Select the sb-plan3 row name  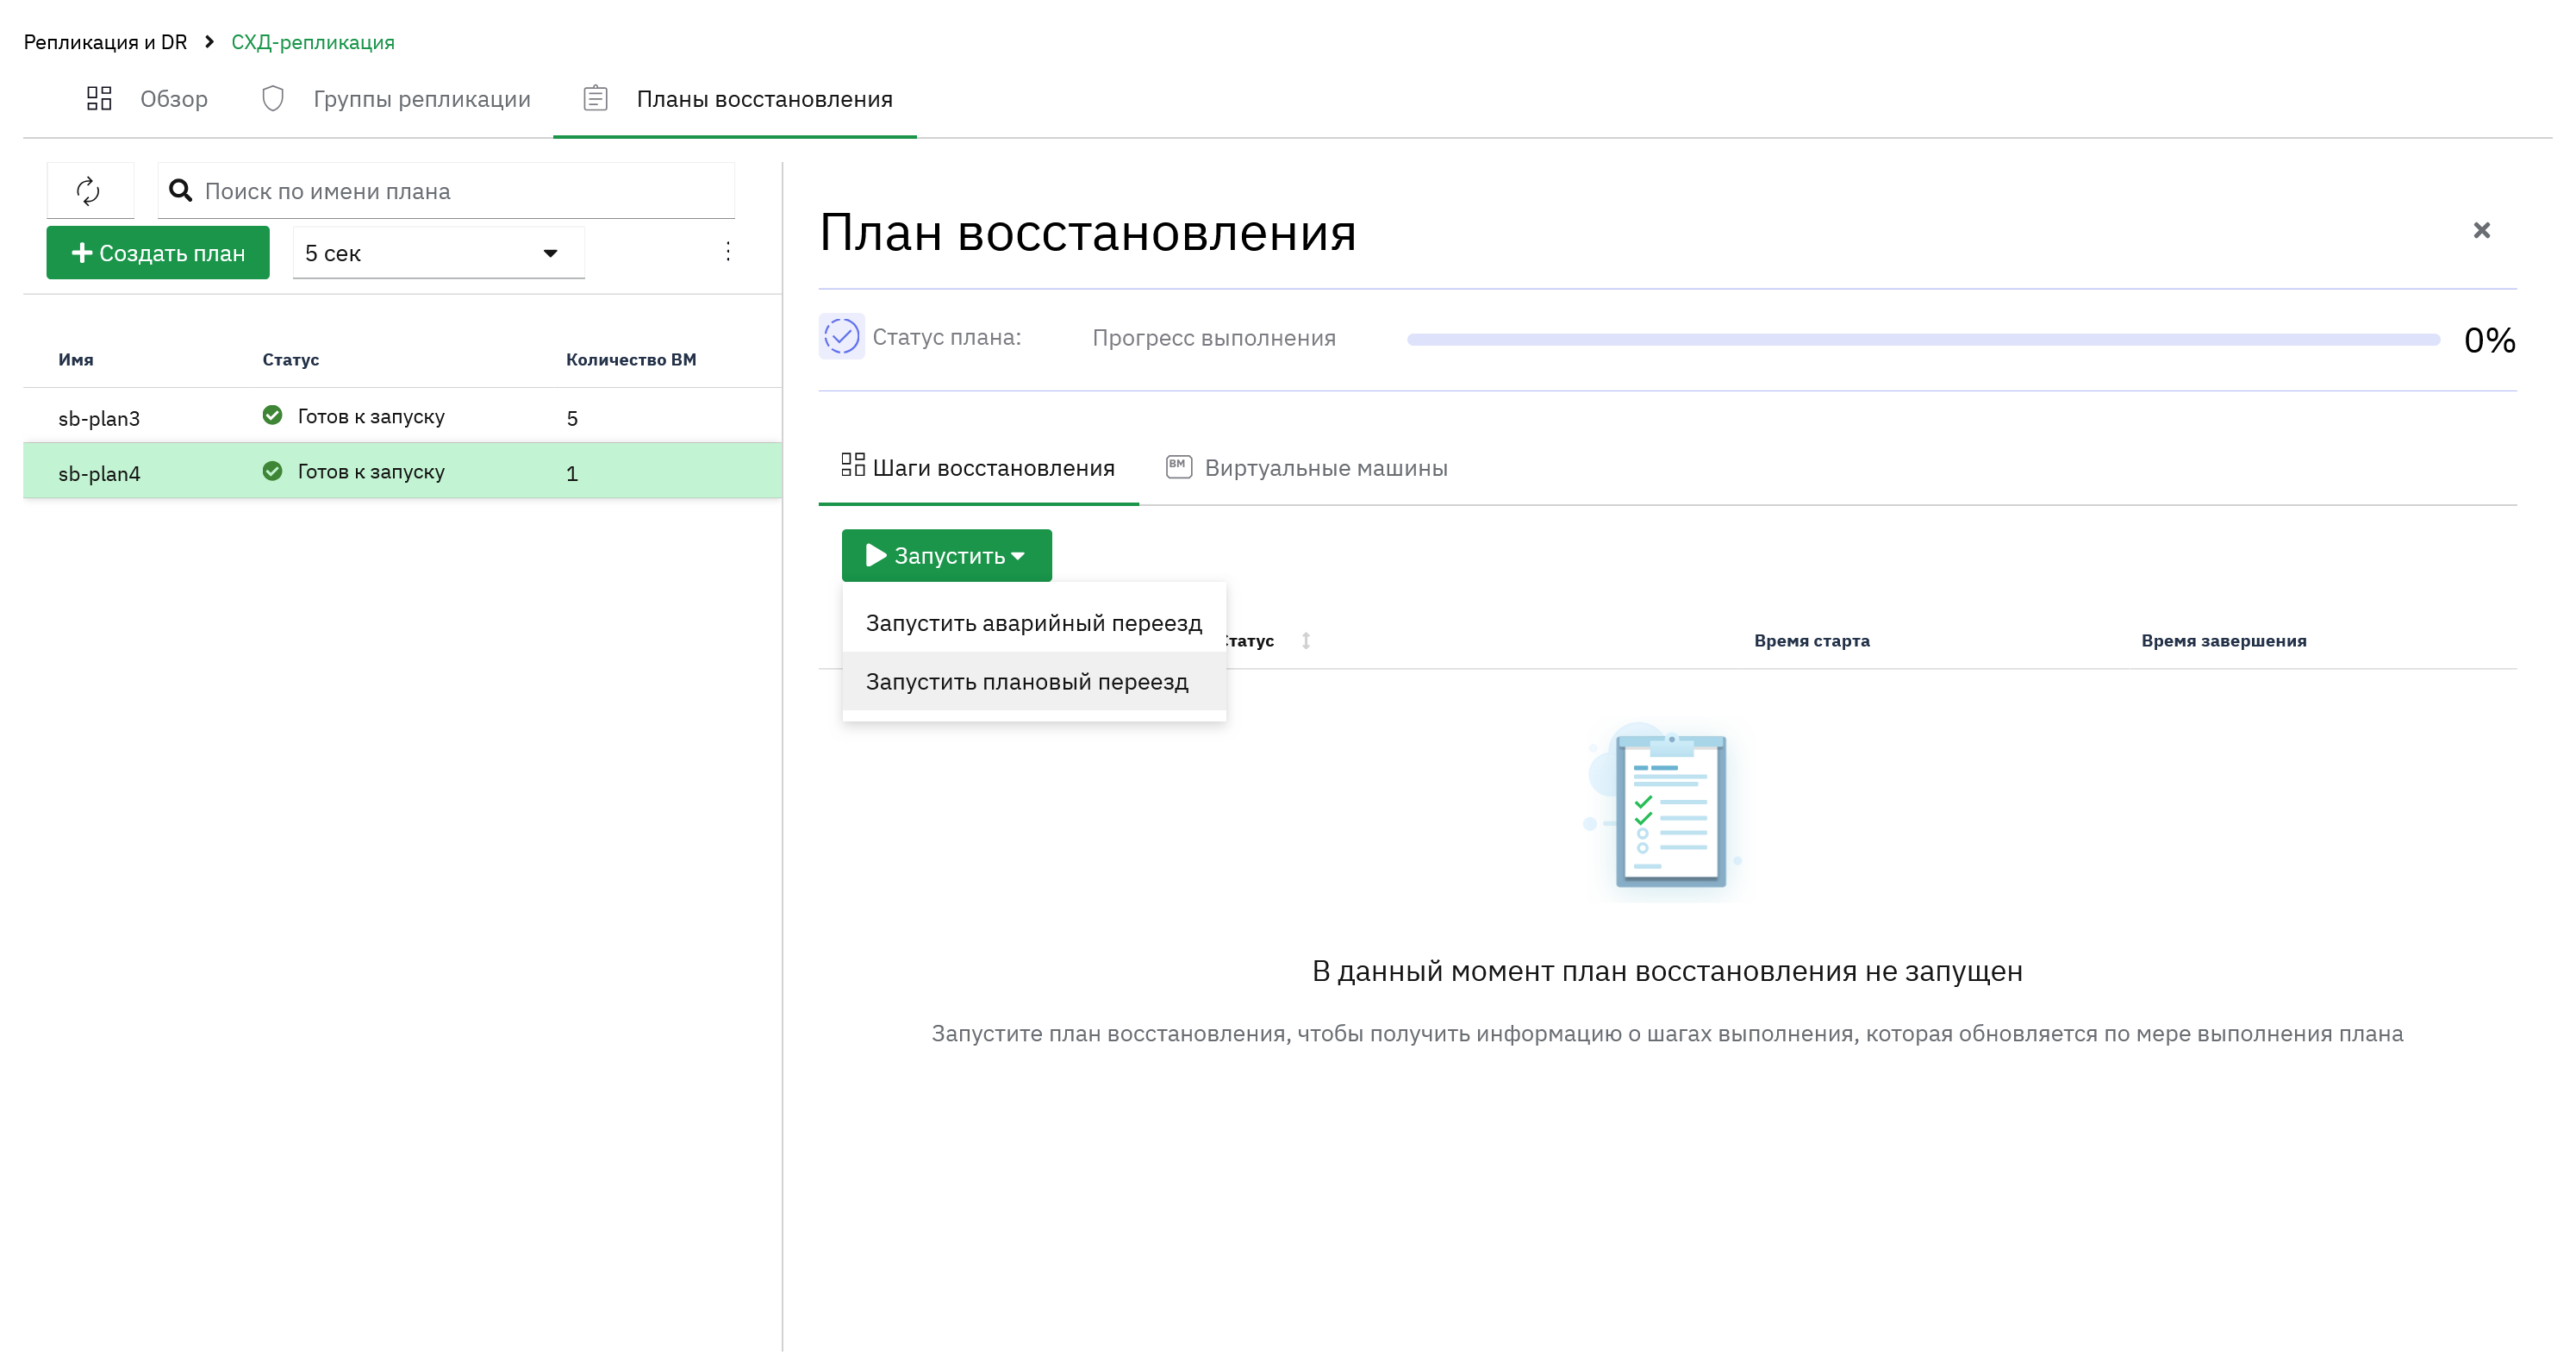coord(99,418)
